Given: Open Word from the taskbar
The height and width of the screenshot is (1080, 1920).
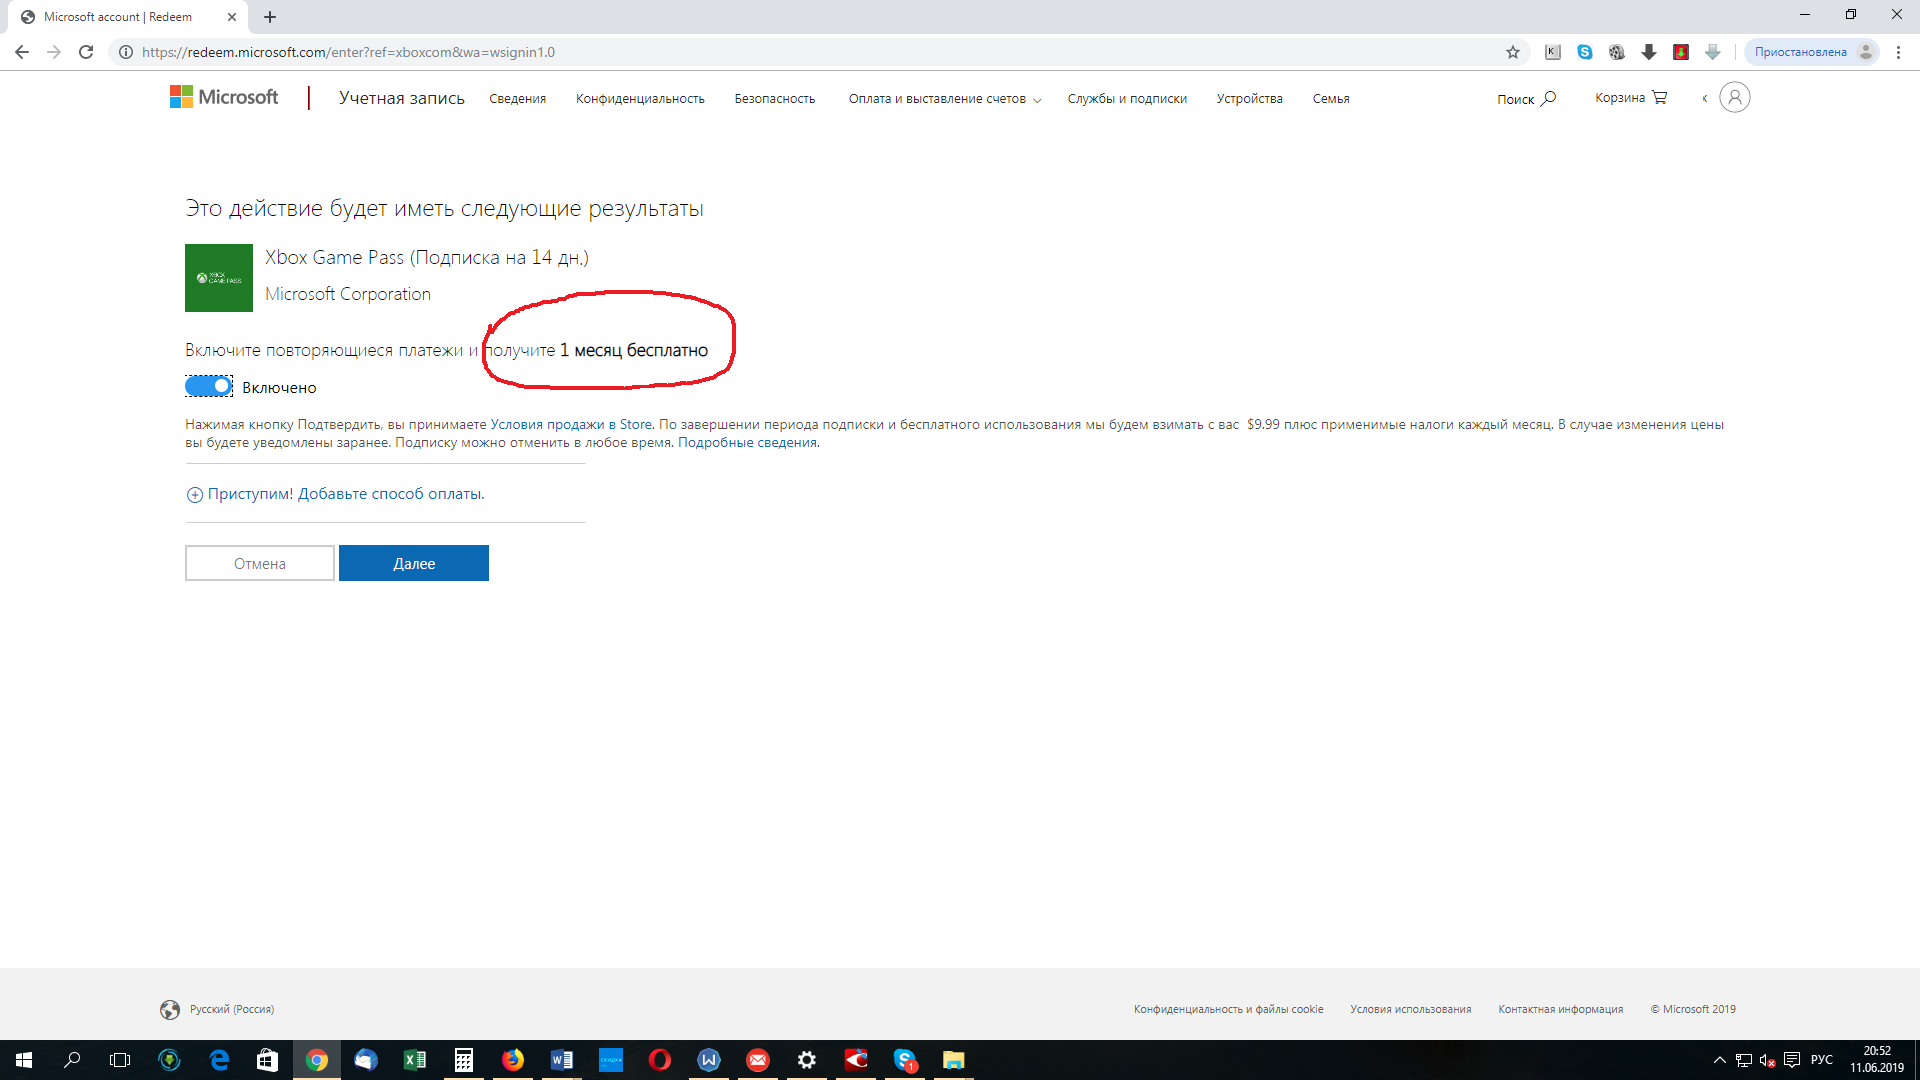Looking at the screenshot, I should click(562, 1060).
